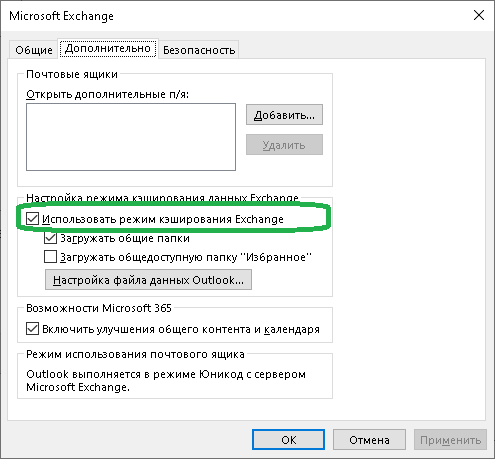Focus the additional mailboxes list box

click(x=131, y=137)
